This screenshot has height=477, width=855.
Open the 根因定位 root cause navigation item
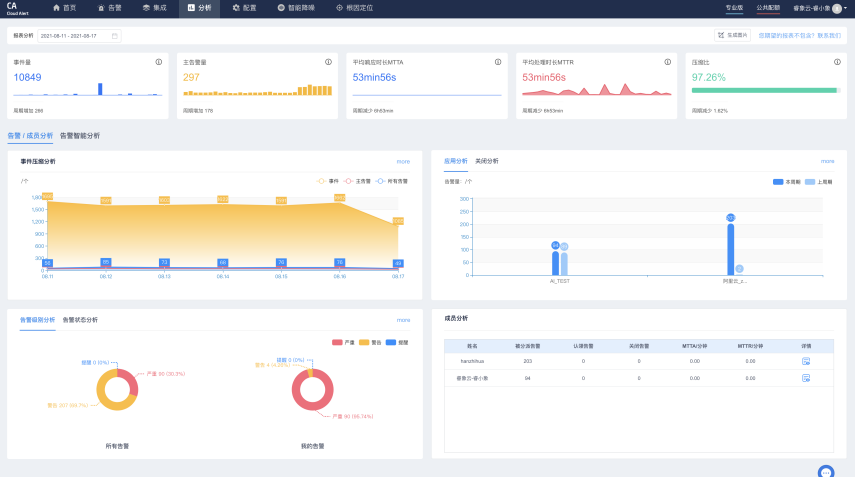354,8
